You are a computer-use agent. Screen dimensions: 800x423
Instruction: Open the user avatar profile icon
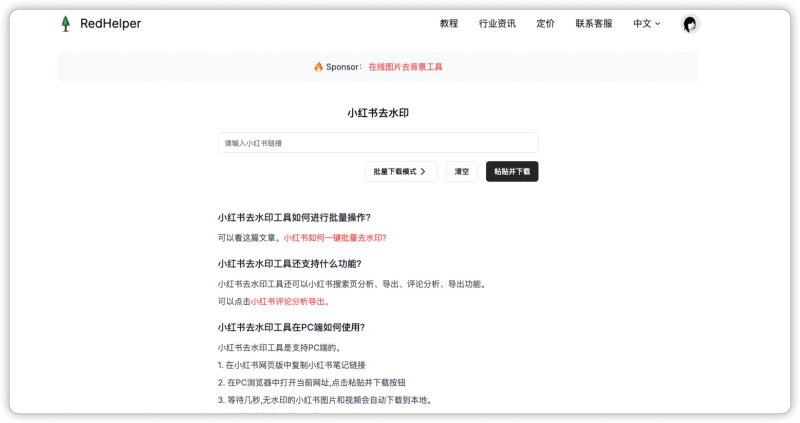tap(690, 24)
